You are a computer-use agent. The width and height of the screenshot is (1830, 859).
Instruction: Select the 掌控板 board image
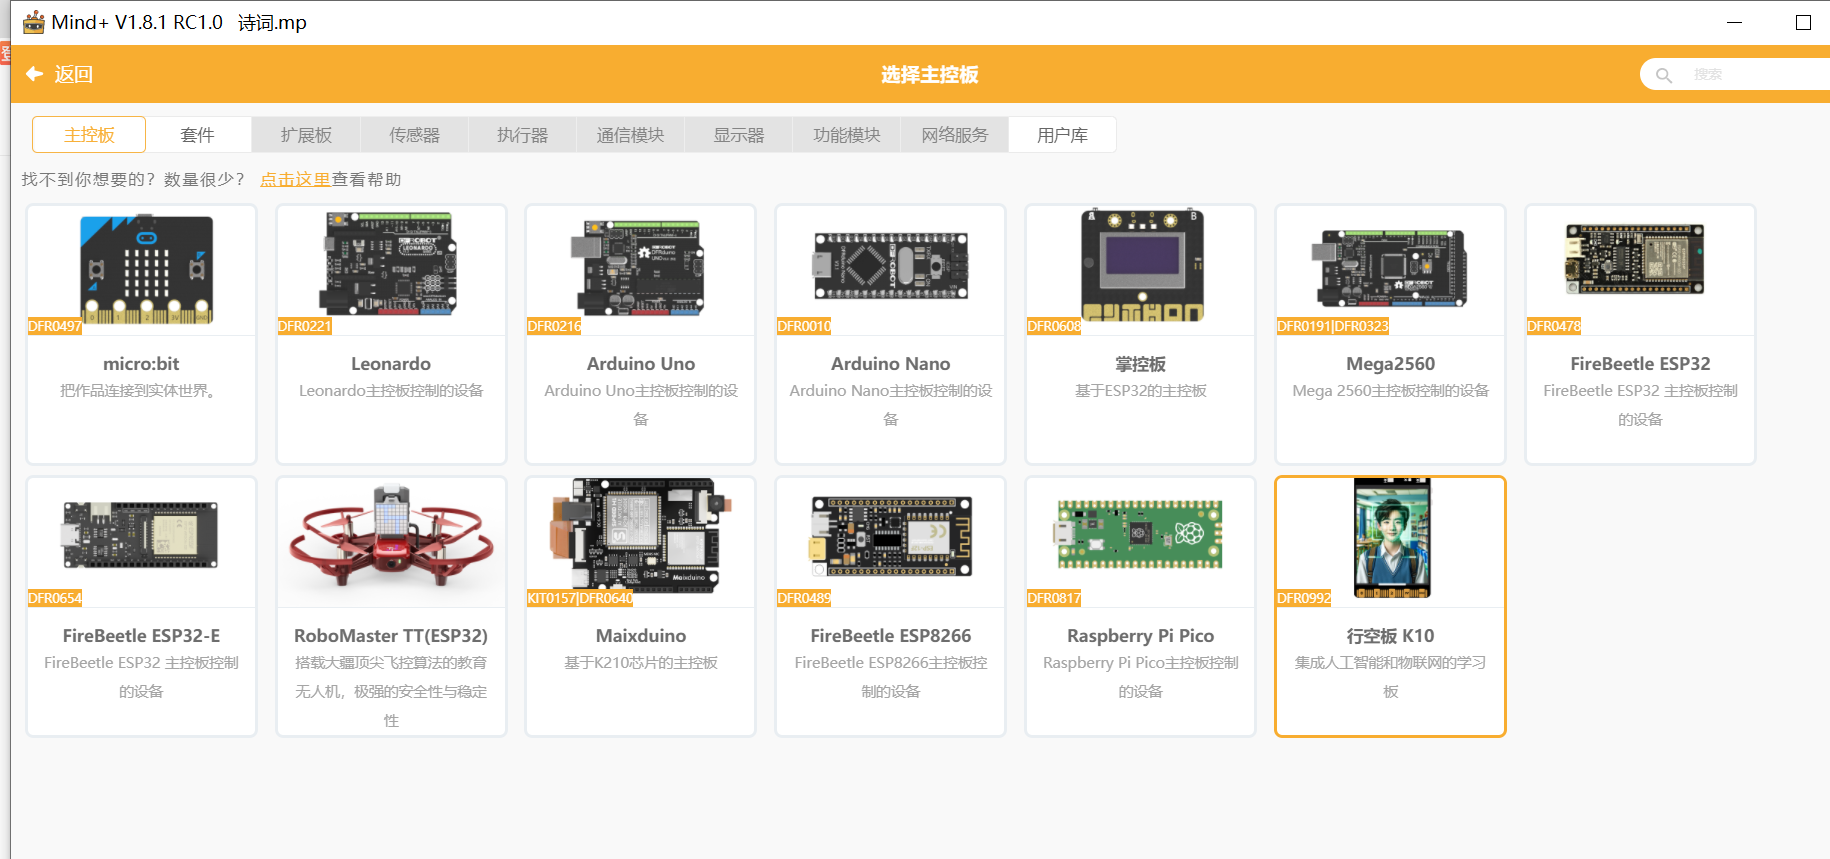click(1142, 265)
